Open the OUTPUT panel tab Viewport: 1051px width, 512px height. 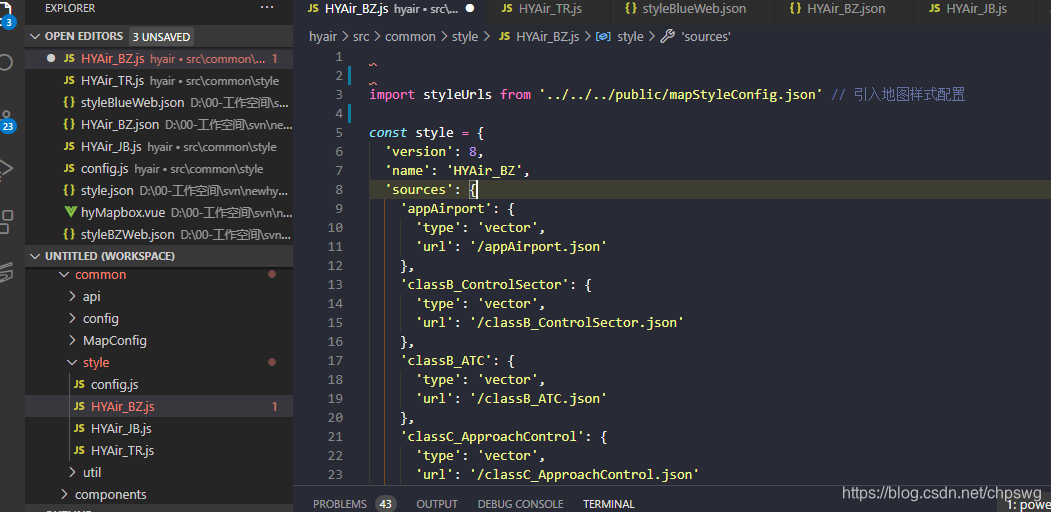click(437, 504)
